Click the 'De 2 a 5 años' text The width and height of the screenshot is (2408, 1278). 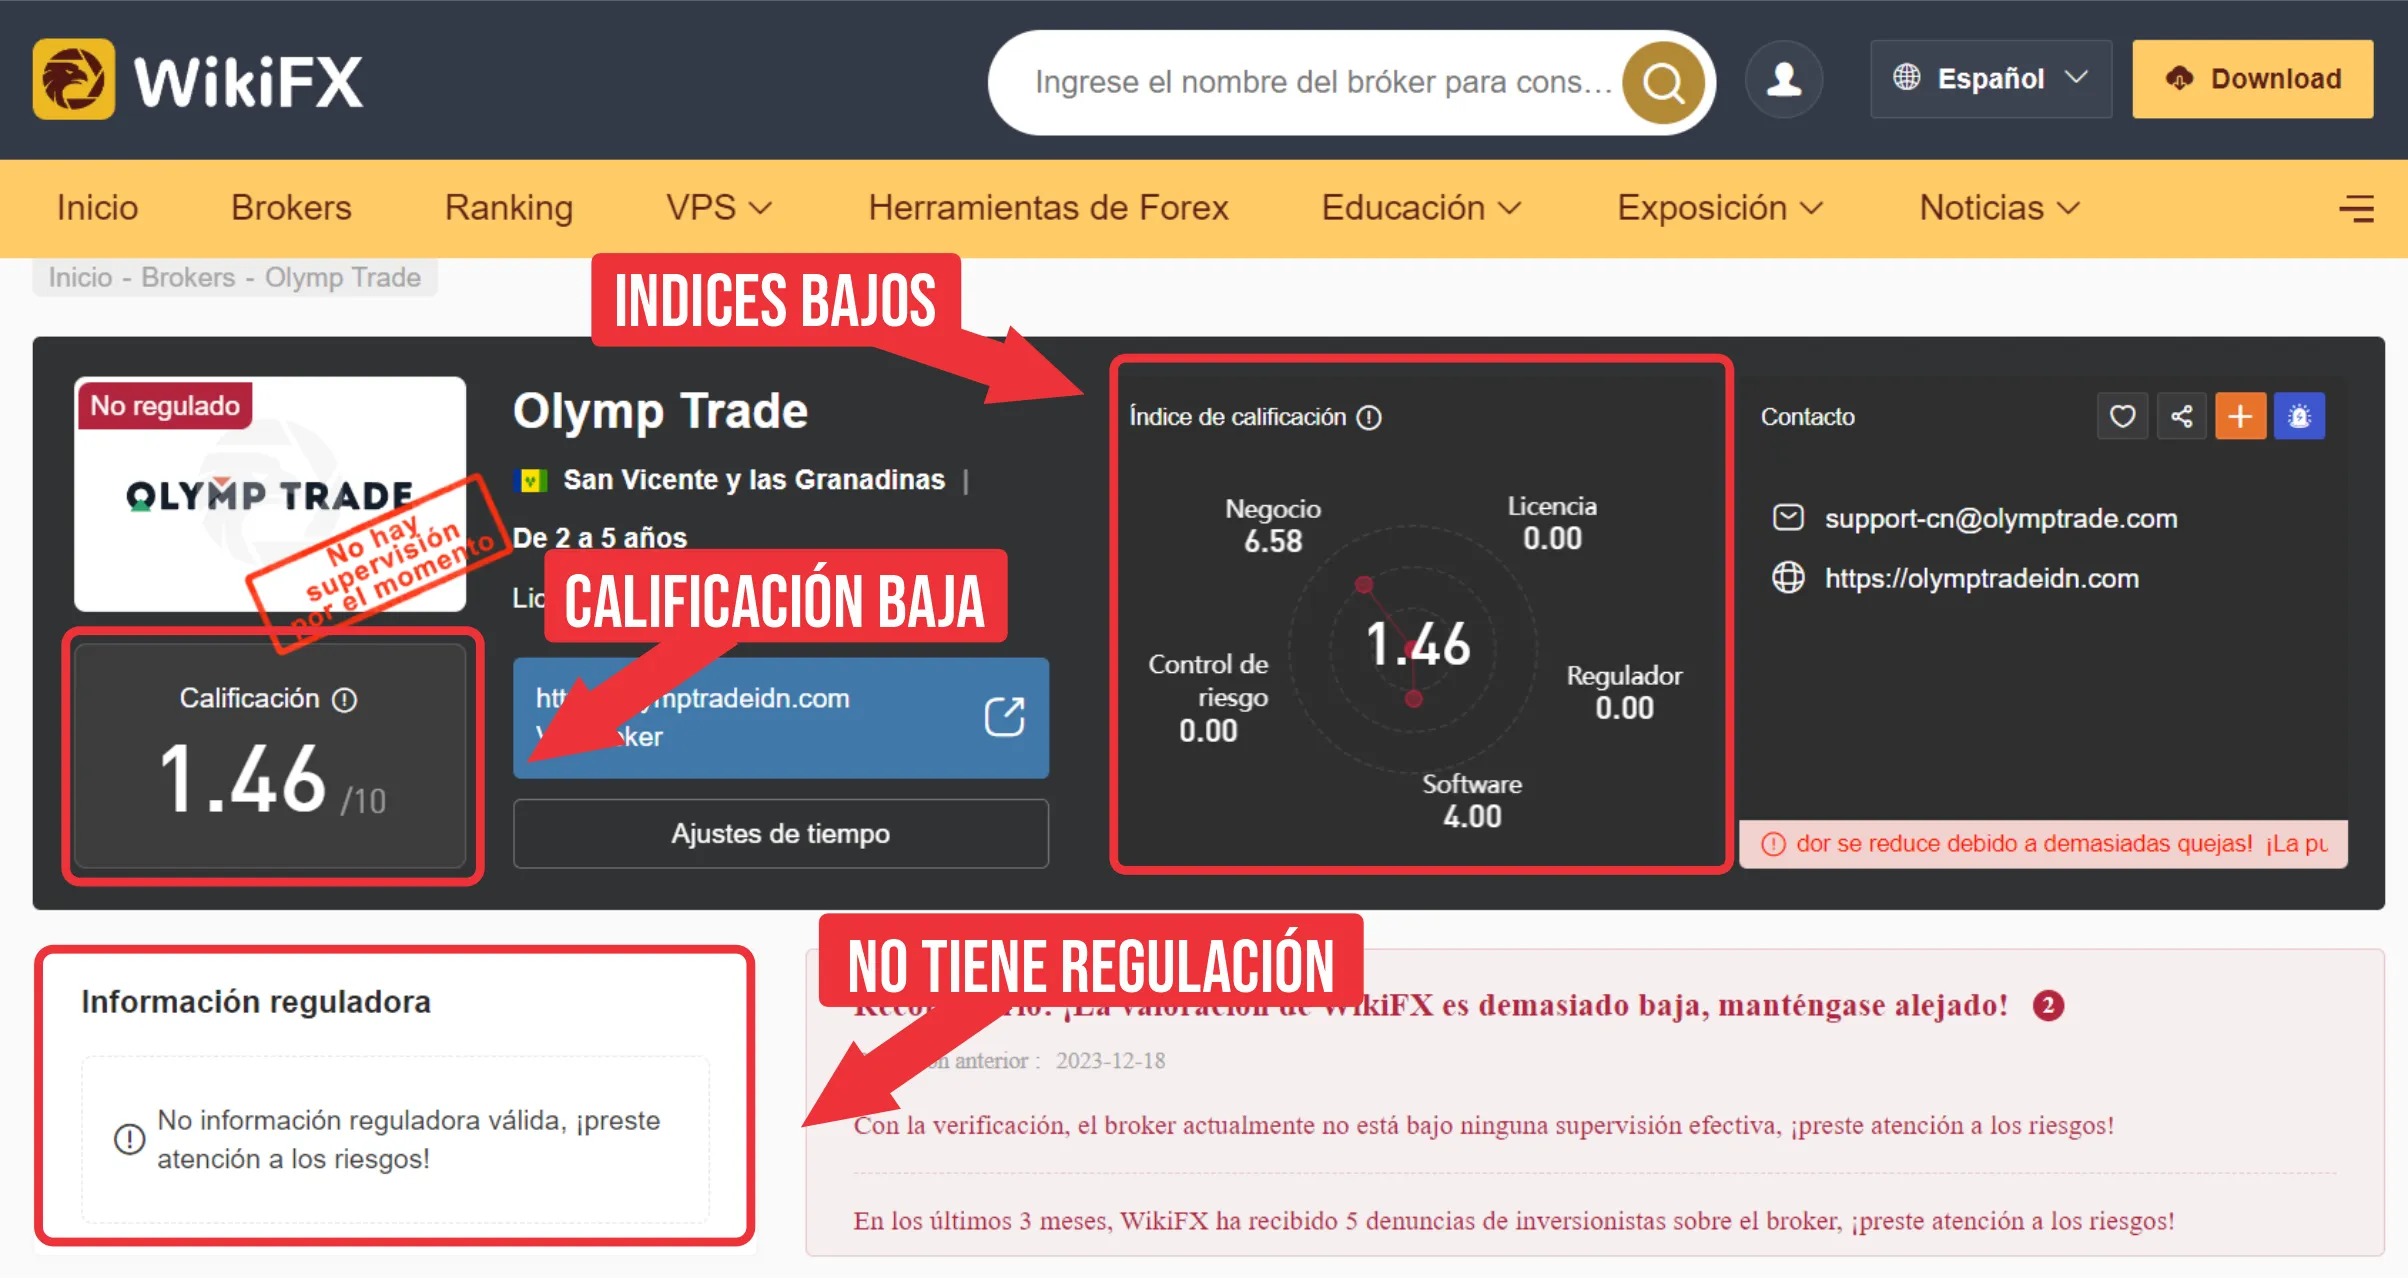pyautogui.click(x=600, y=538)
